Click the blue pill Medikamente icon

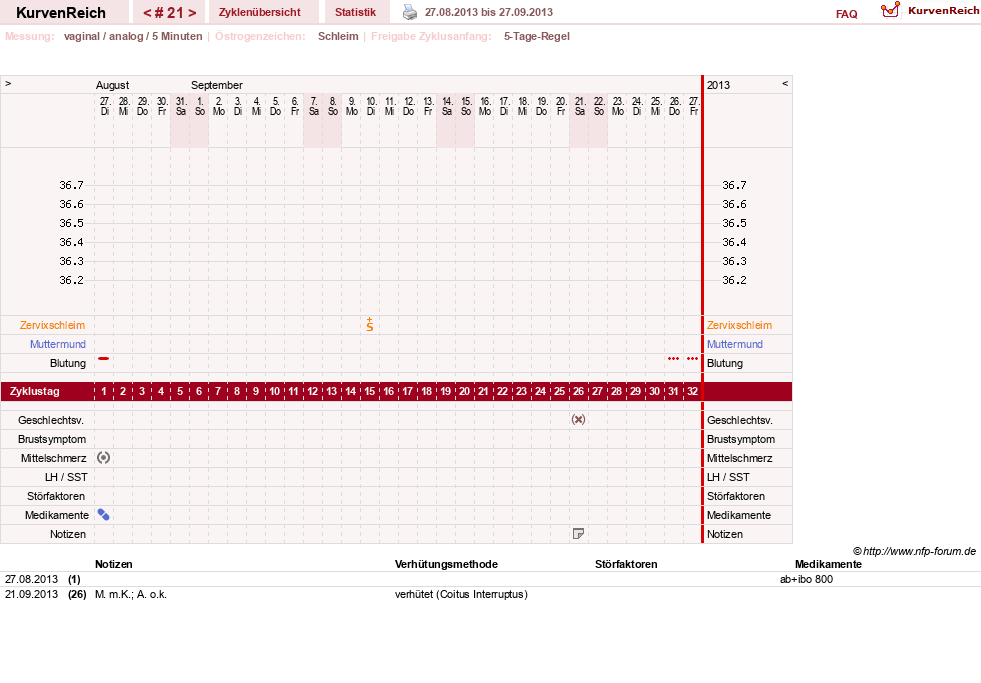pos(103,515)
